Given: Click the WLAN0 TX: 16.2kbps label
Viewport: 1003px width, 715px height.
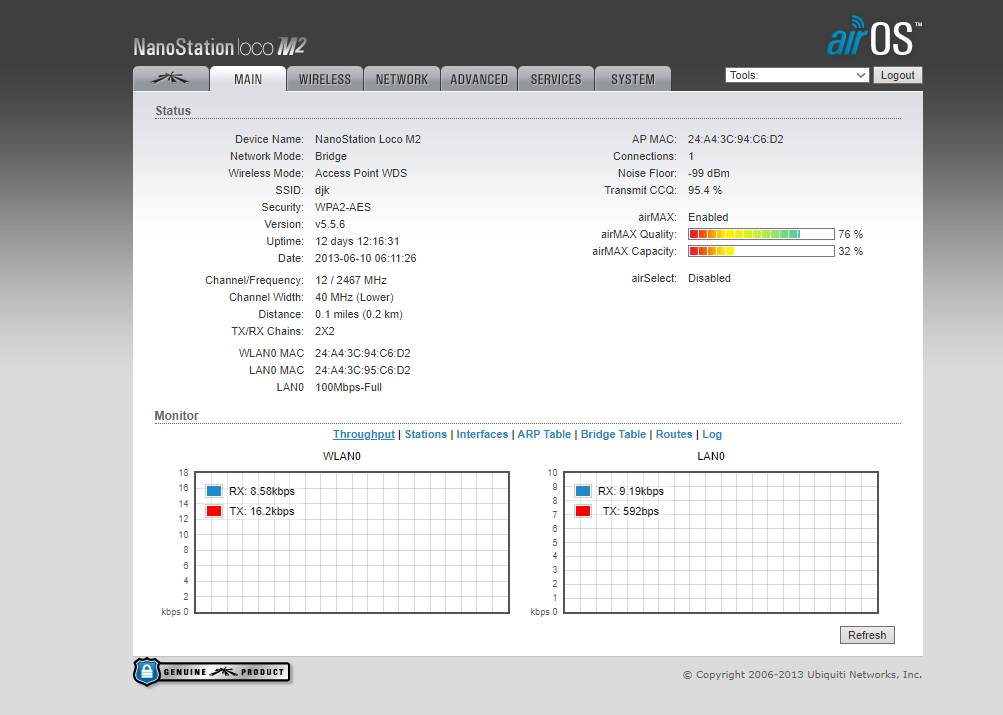Looking at the screenshot, I should point(262,511).
